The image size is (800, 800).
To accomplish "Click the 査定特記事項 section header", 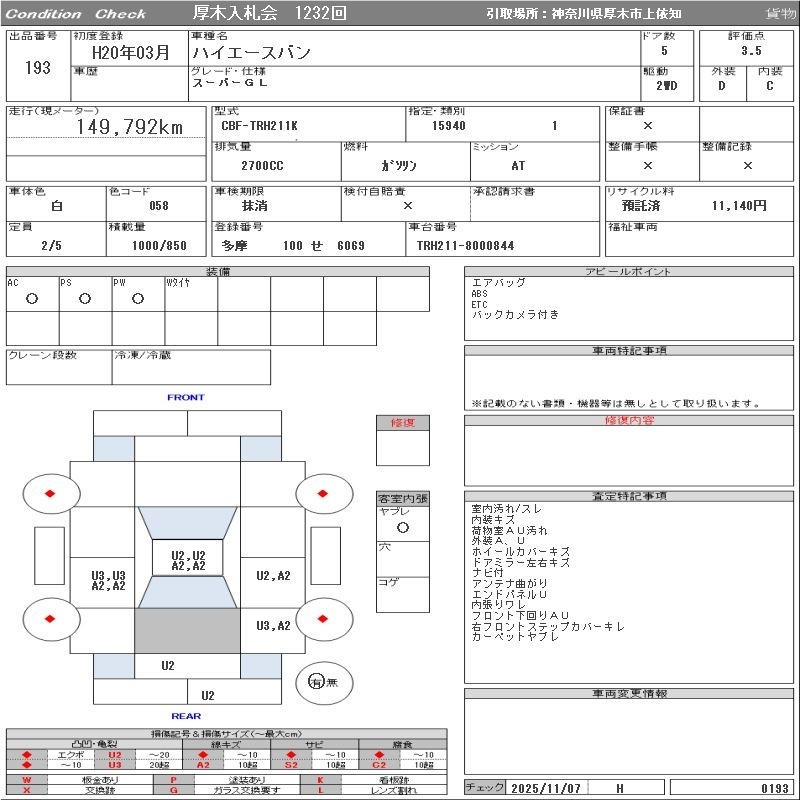I will (627, 496).
